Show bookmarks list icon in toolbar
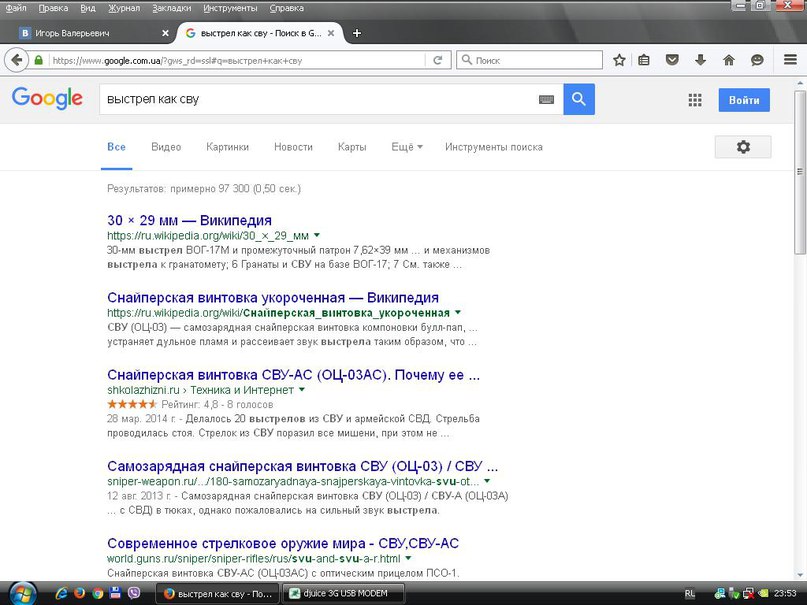 click(643, 60)
